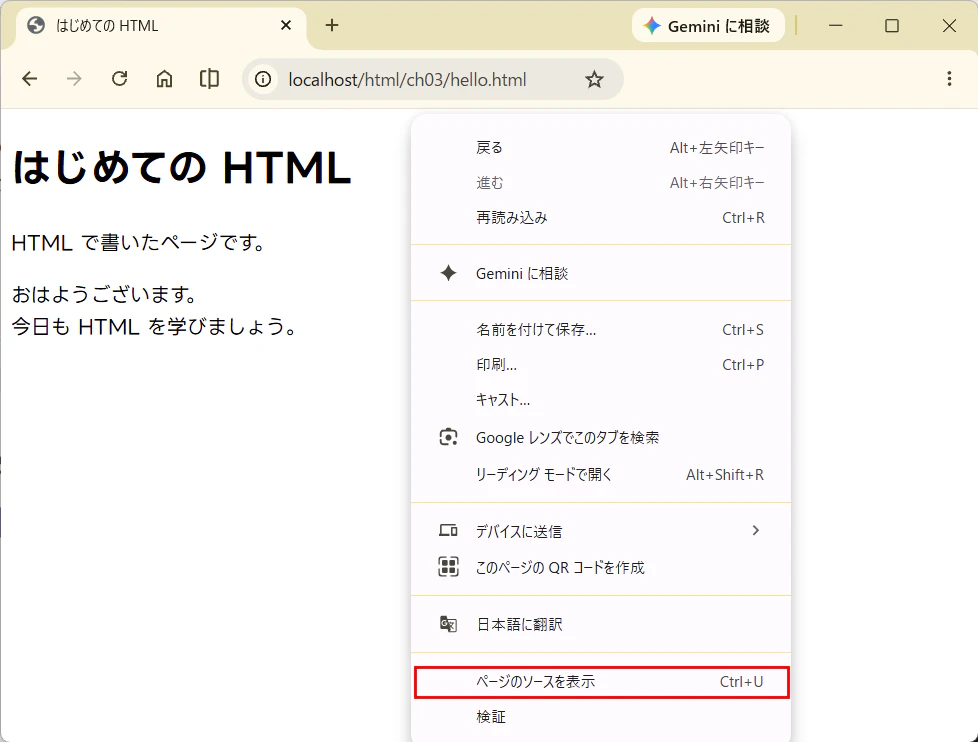The image size is (978, 742).
Task: Open the split view icon next to home
Action: [209, 79]
